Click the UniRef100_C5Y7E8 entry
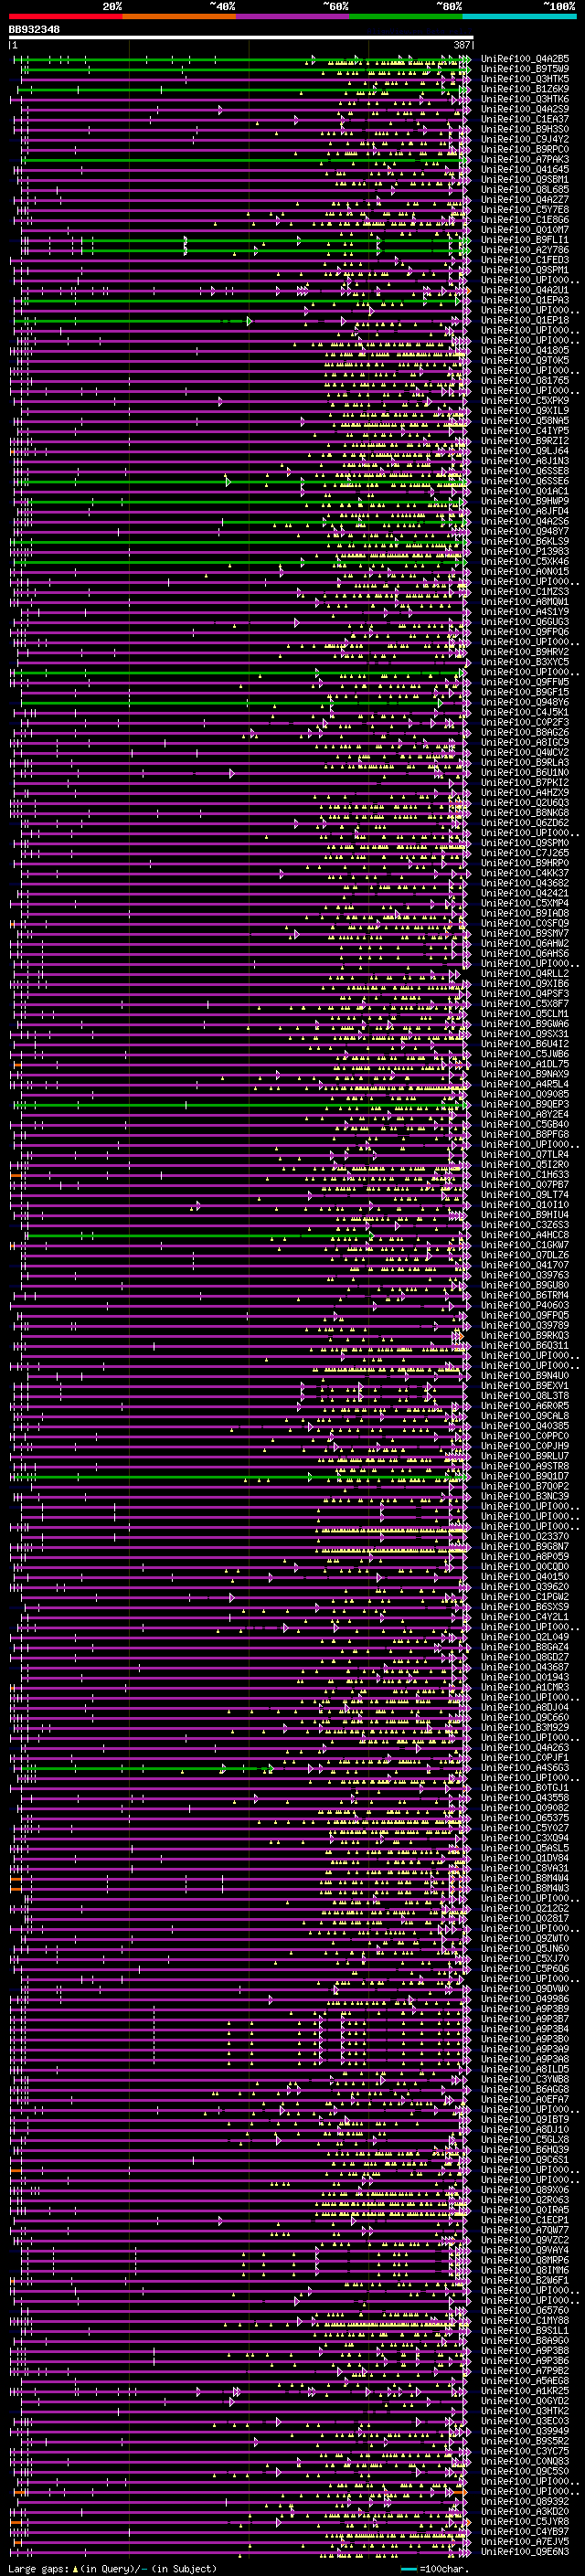The image size is (585, 2576). point(525,210)
